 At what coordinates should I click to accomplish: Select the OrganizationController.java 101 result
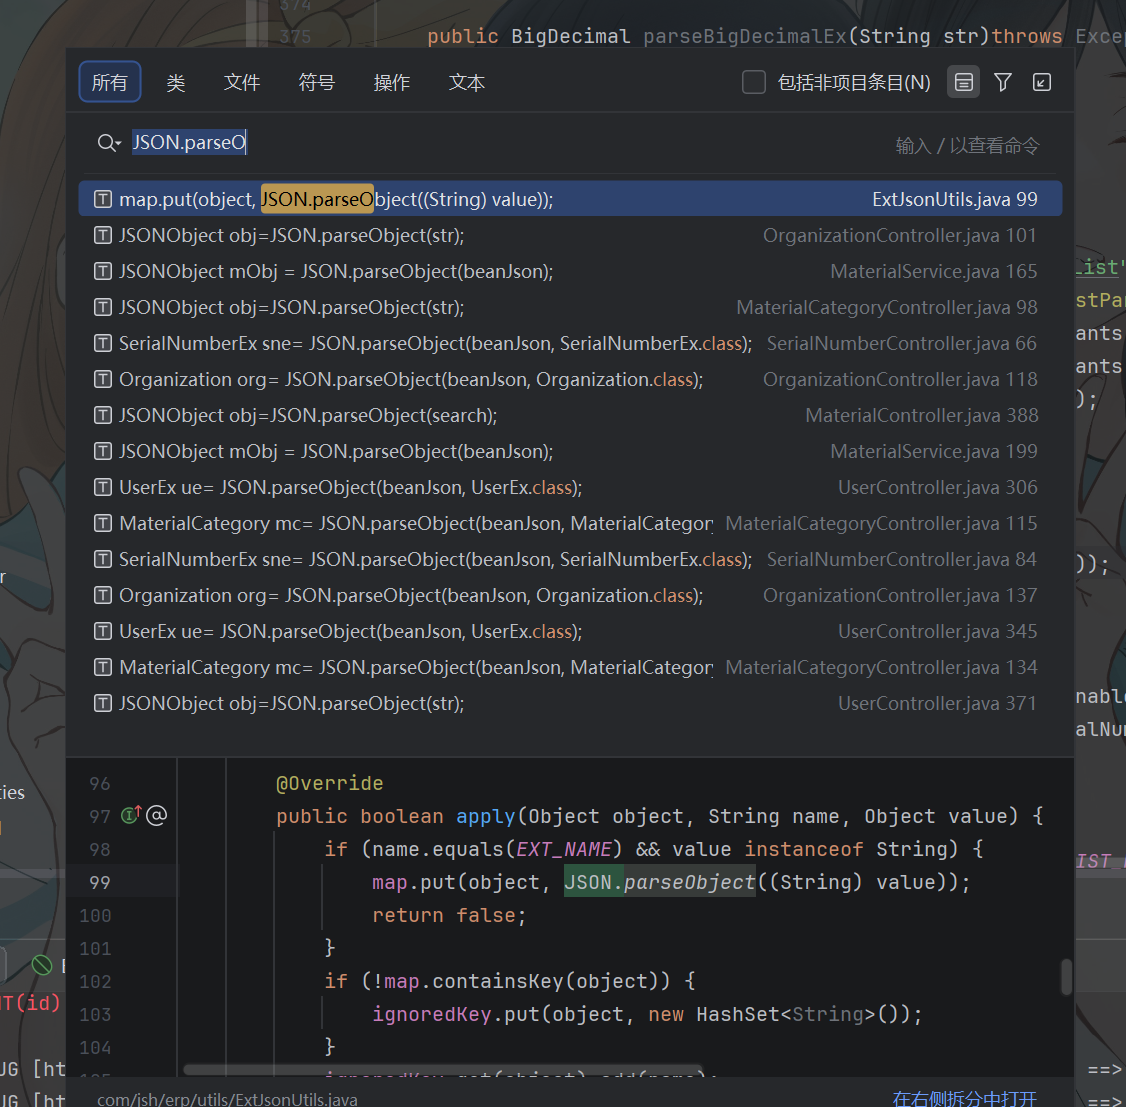click(x=570, y=235)
